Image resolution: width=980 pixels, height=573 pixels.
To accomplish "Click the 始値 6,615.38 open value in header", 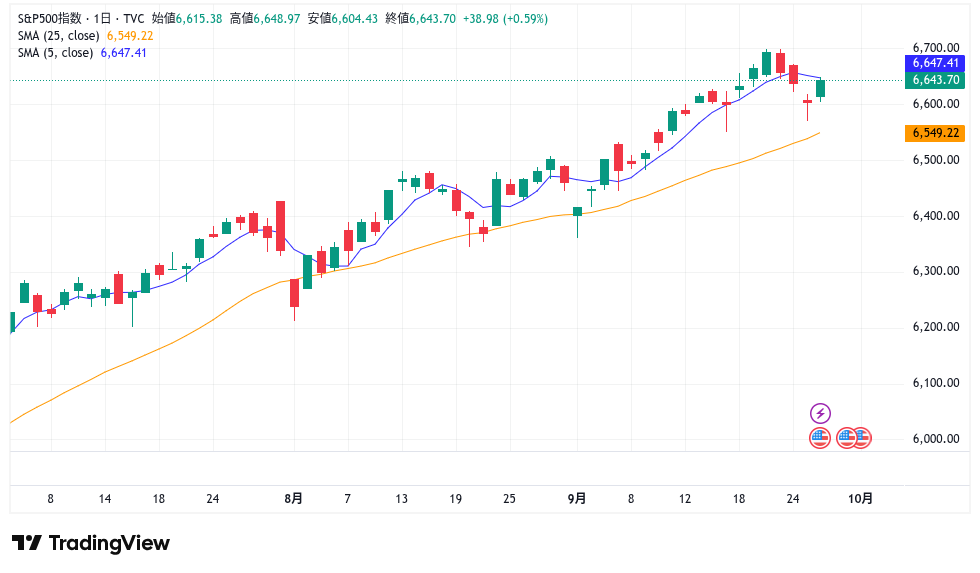I will (x=187, y=19).
